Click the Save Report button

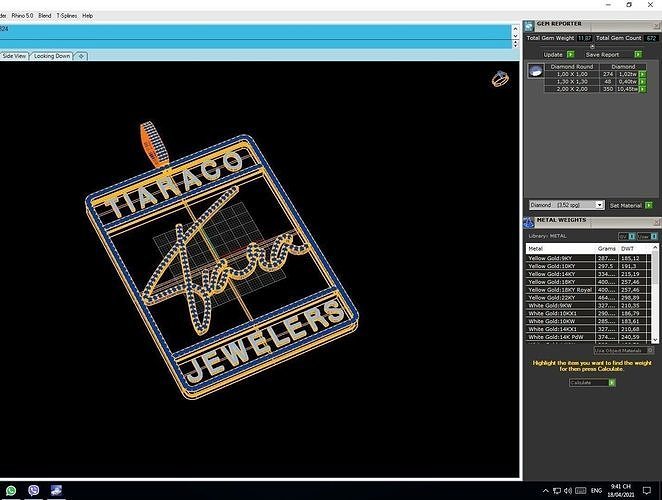(x=602, y=54)
